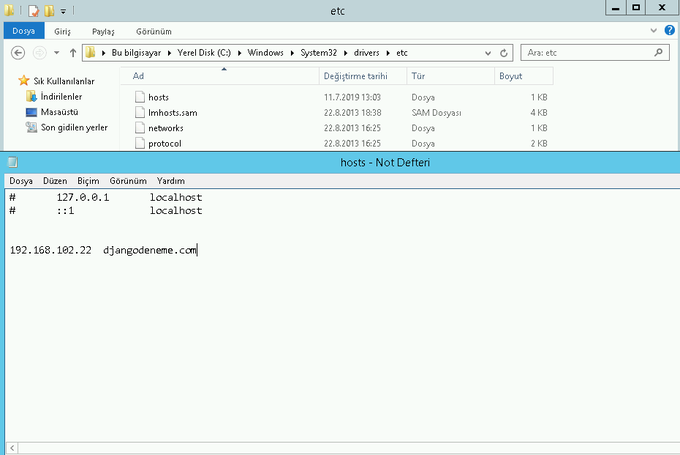Click Yerel Disk (C:) in address path
680x455 pixels.
[x=204, y=52]
